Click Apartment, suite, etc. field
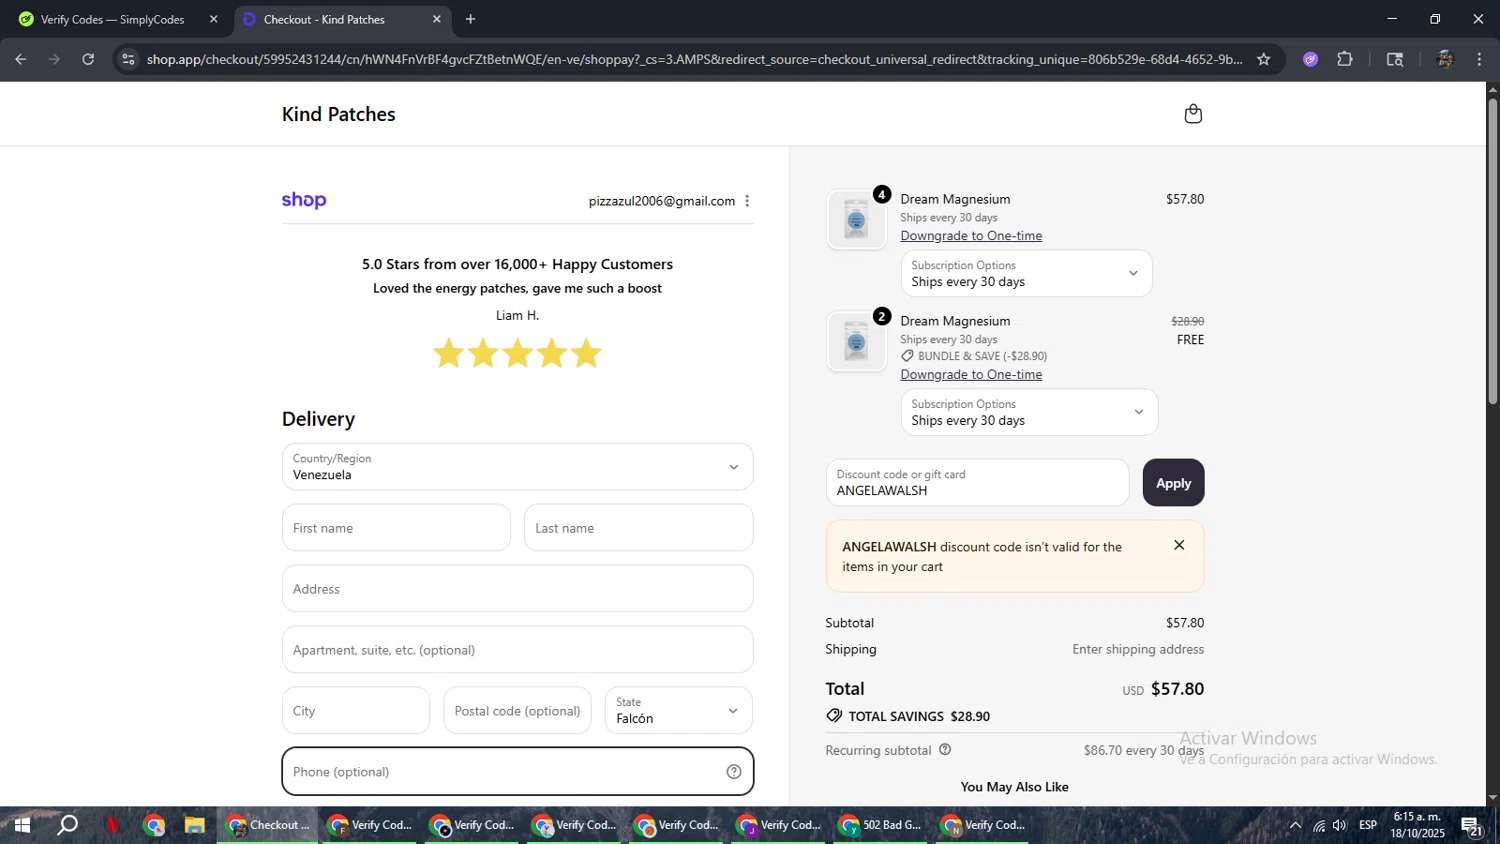1500x844 pixels. coord(517,650)
